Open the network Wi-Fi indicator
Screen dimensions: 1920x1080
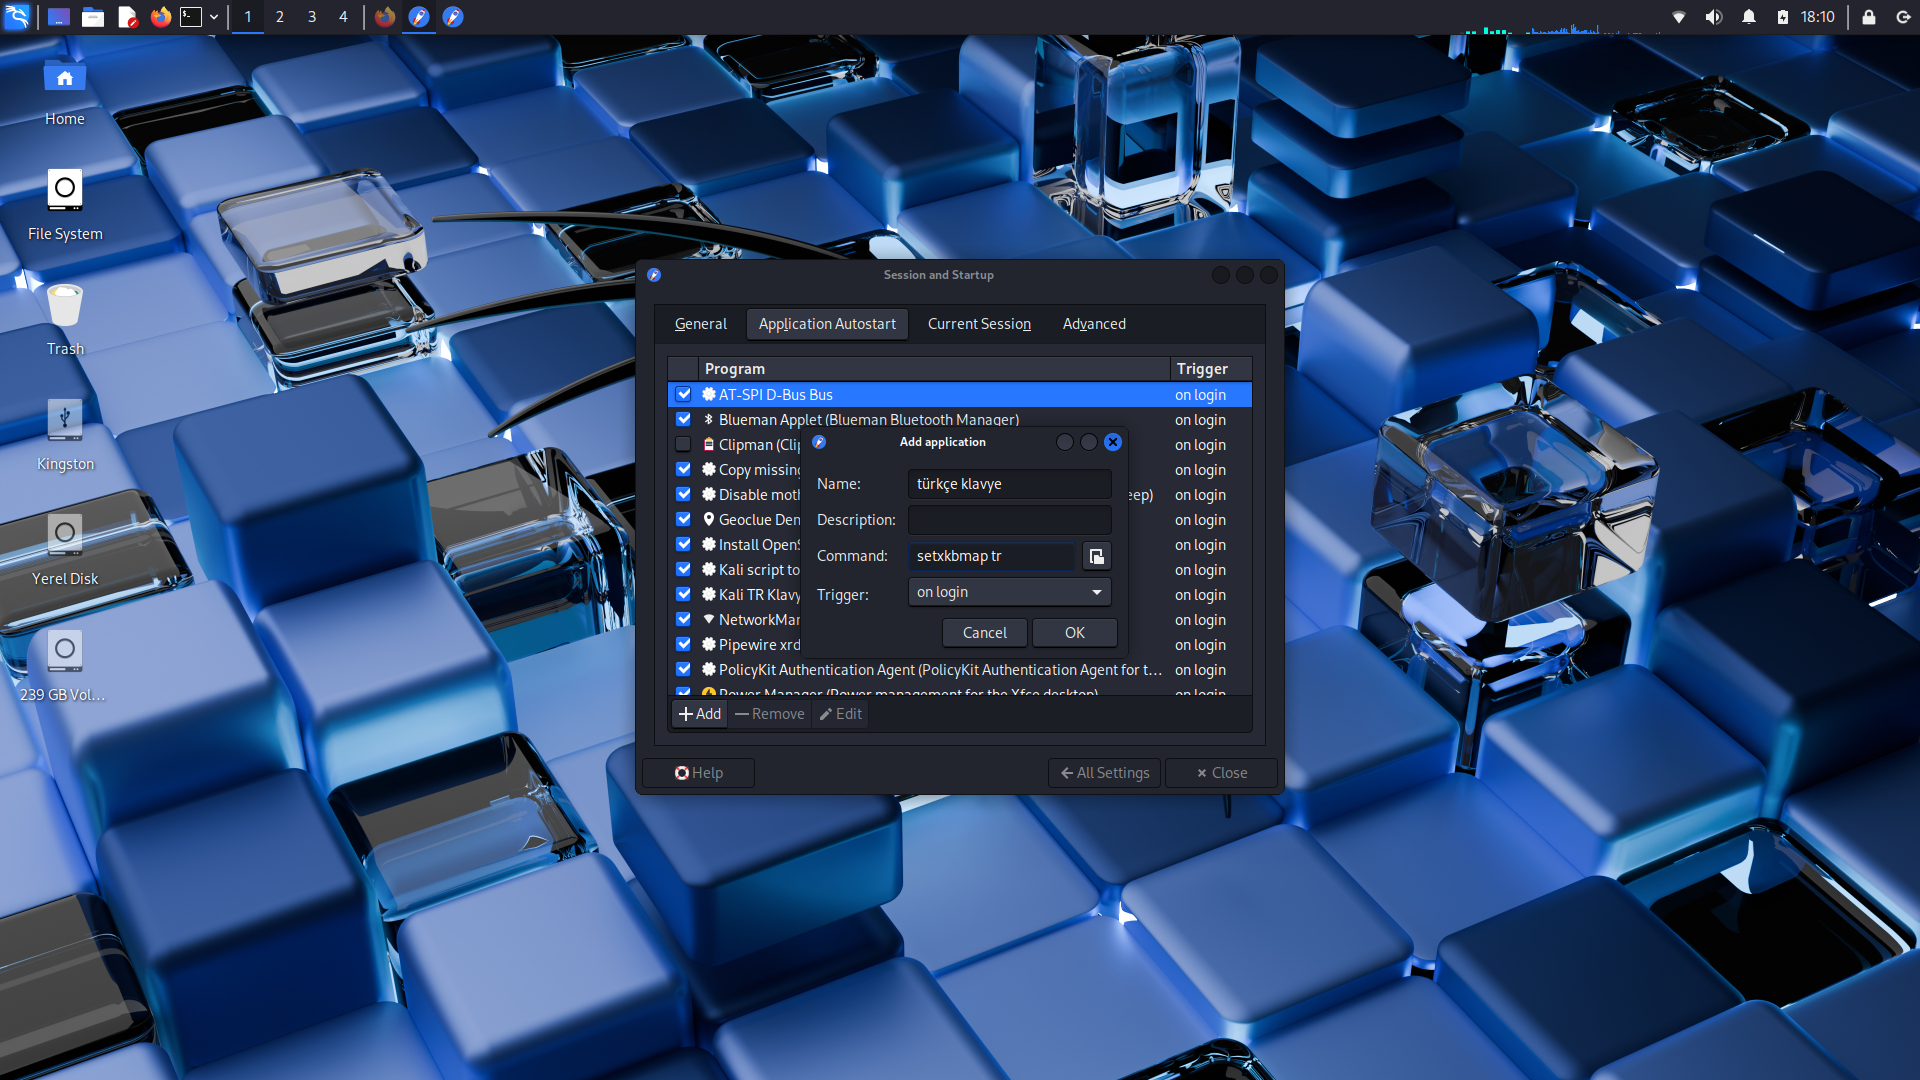click(x=1679, y=17)
